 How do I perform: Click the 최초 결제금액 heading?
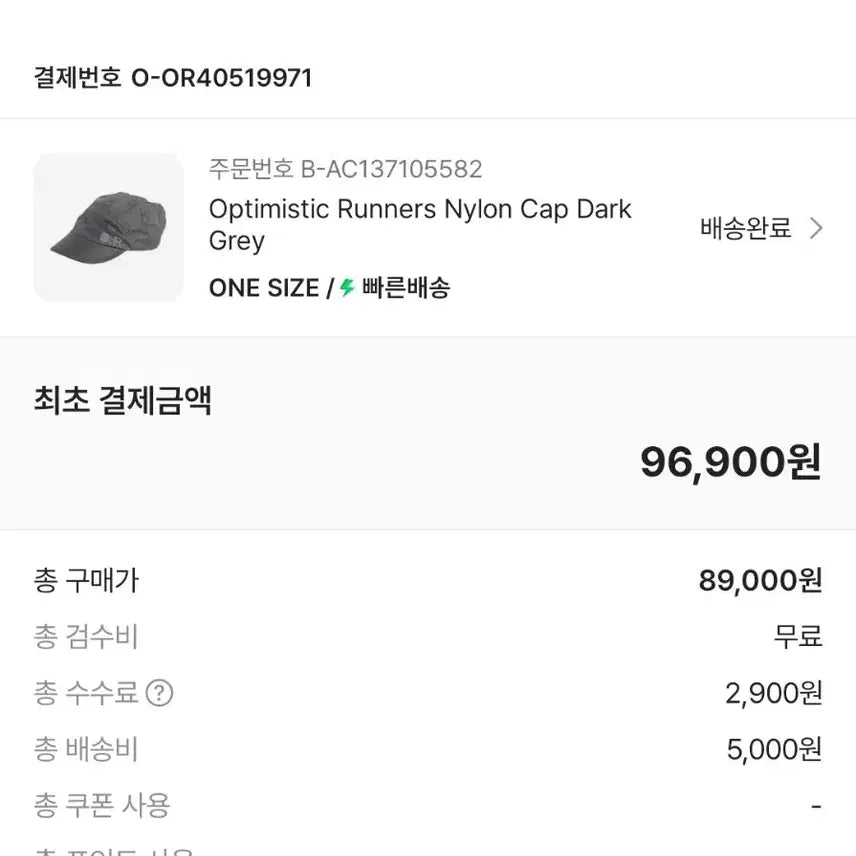point(123,401)
